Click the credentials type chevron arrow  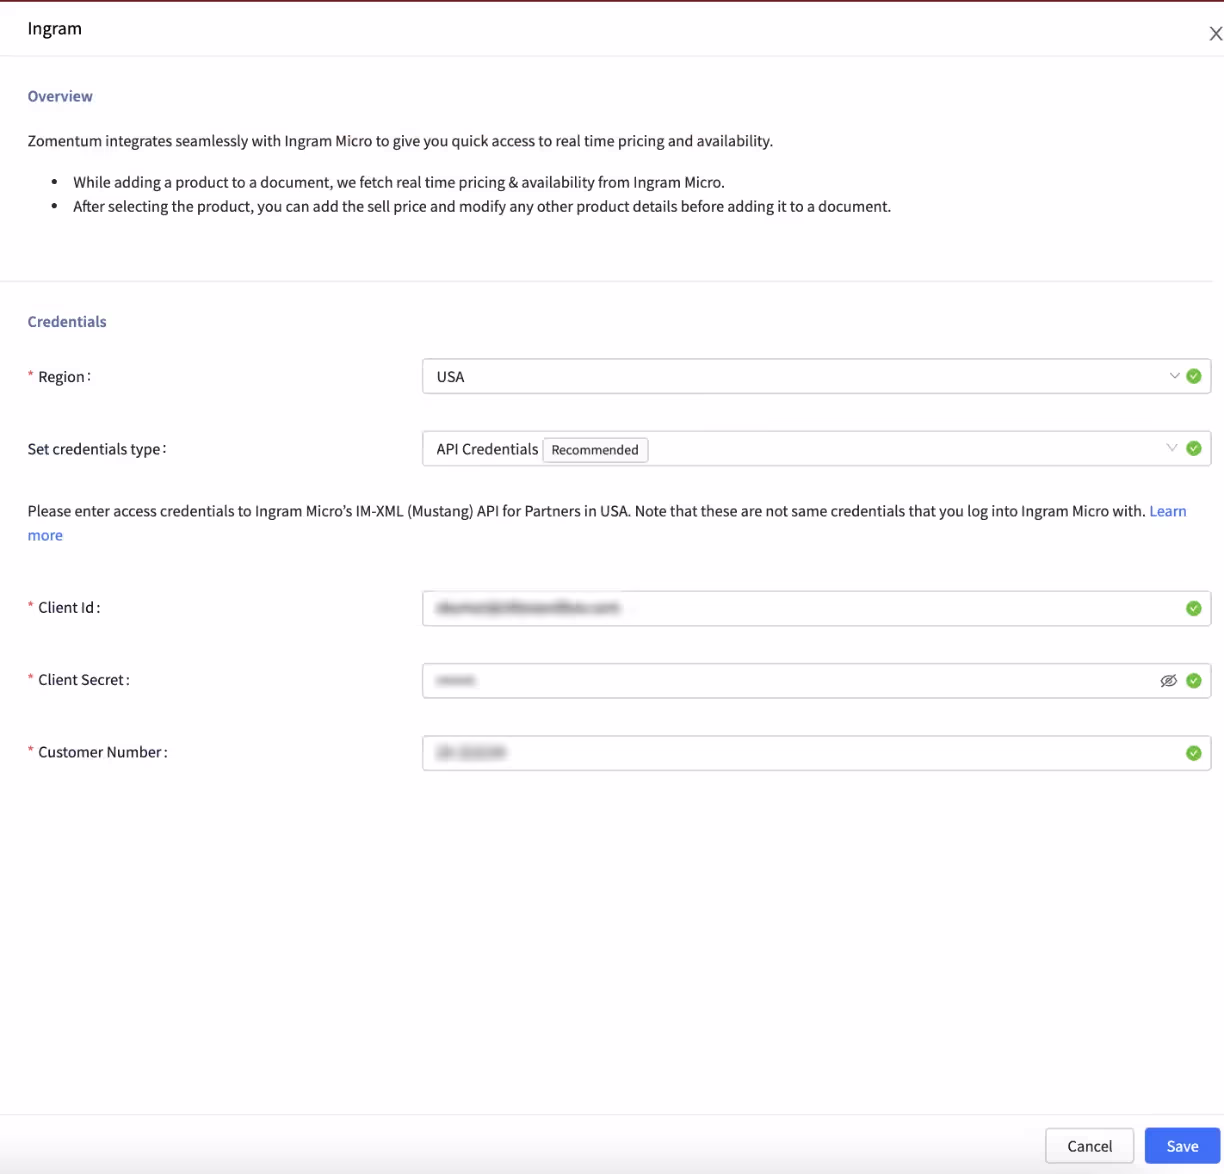(1172, 448)
